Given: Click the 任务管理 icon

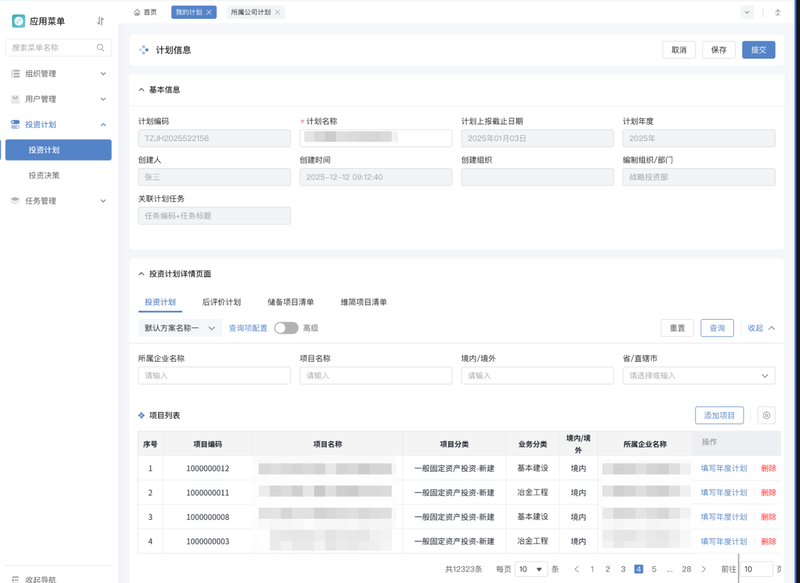Looking at the screenshot, I should click(x=15, y=201).
